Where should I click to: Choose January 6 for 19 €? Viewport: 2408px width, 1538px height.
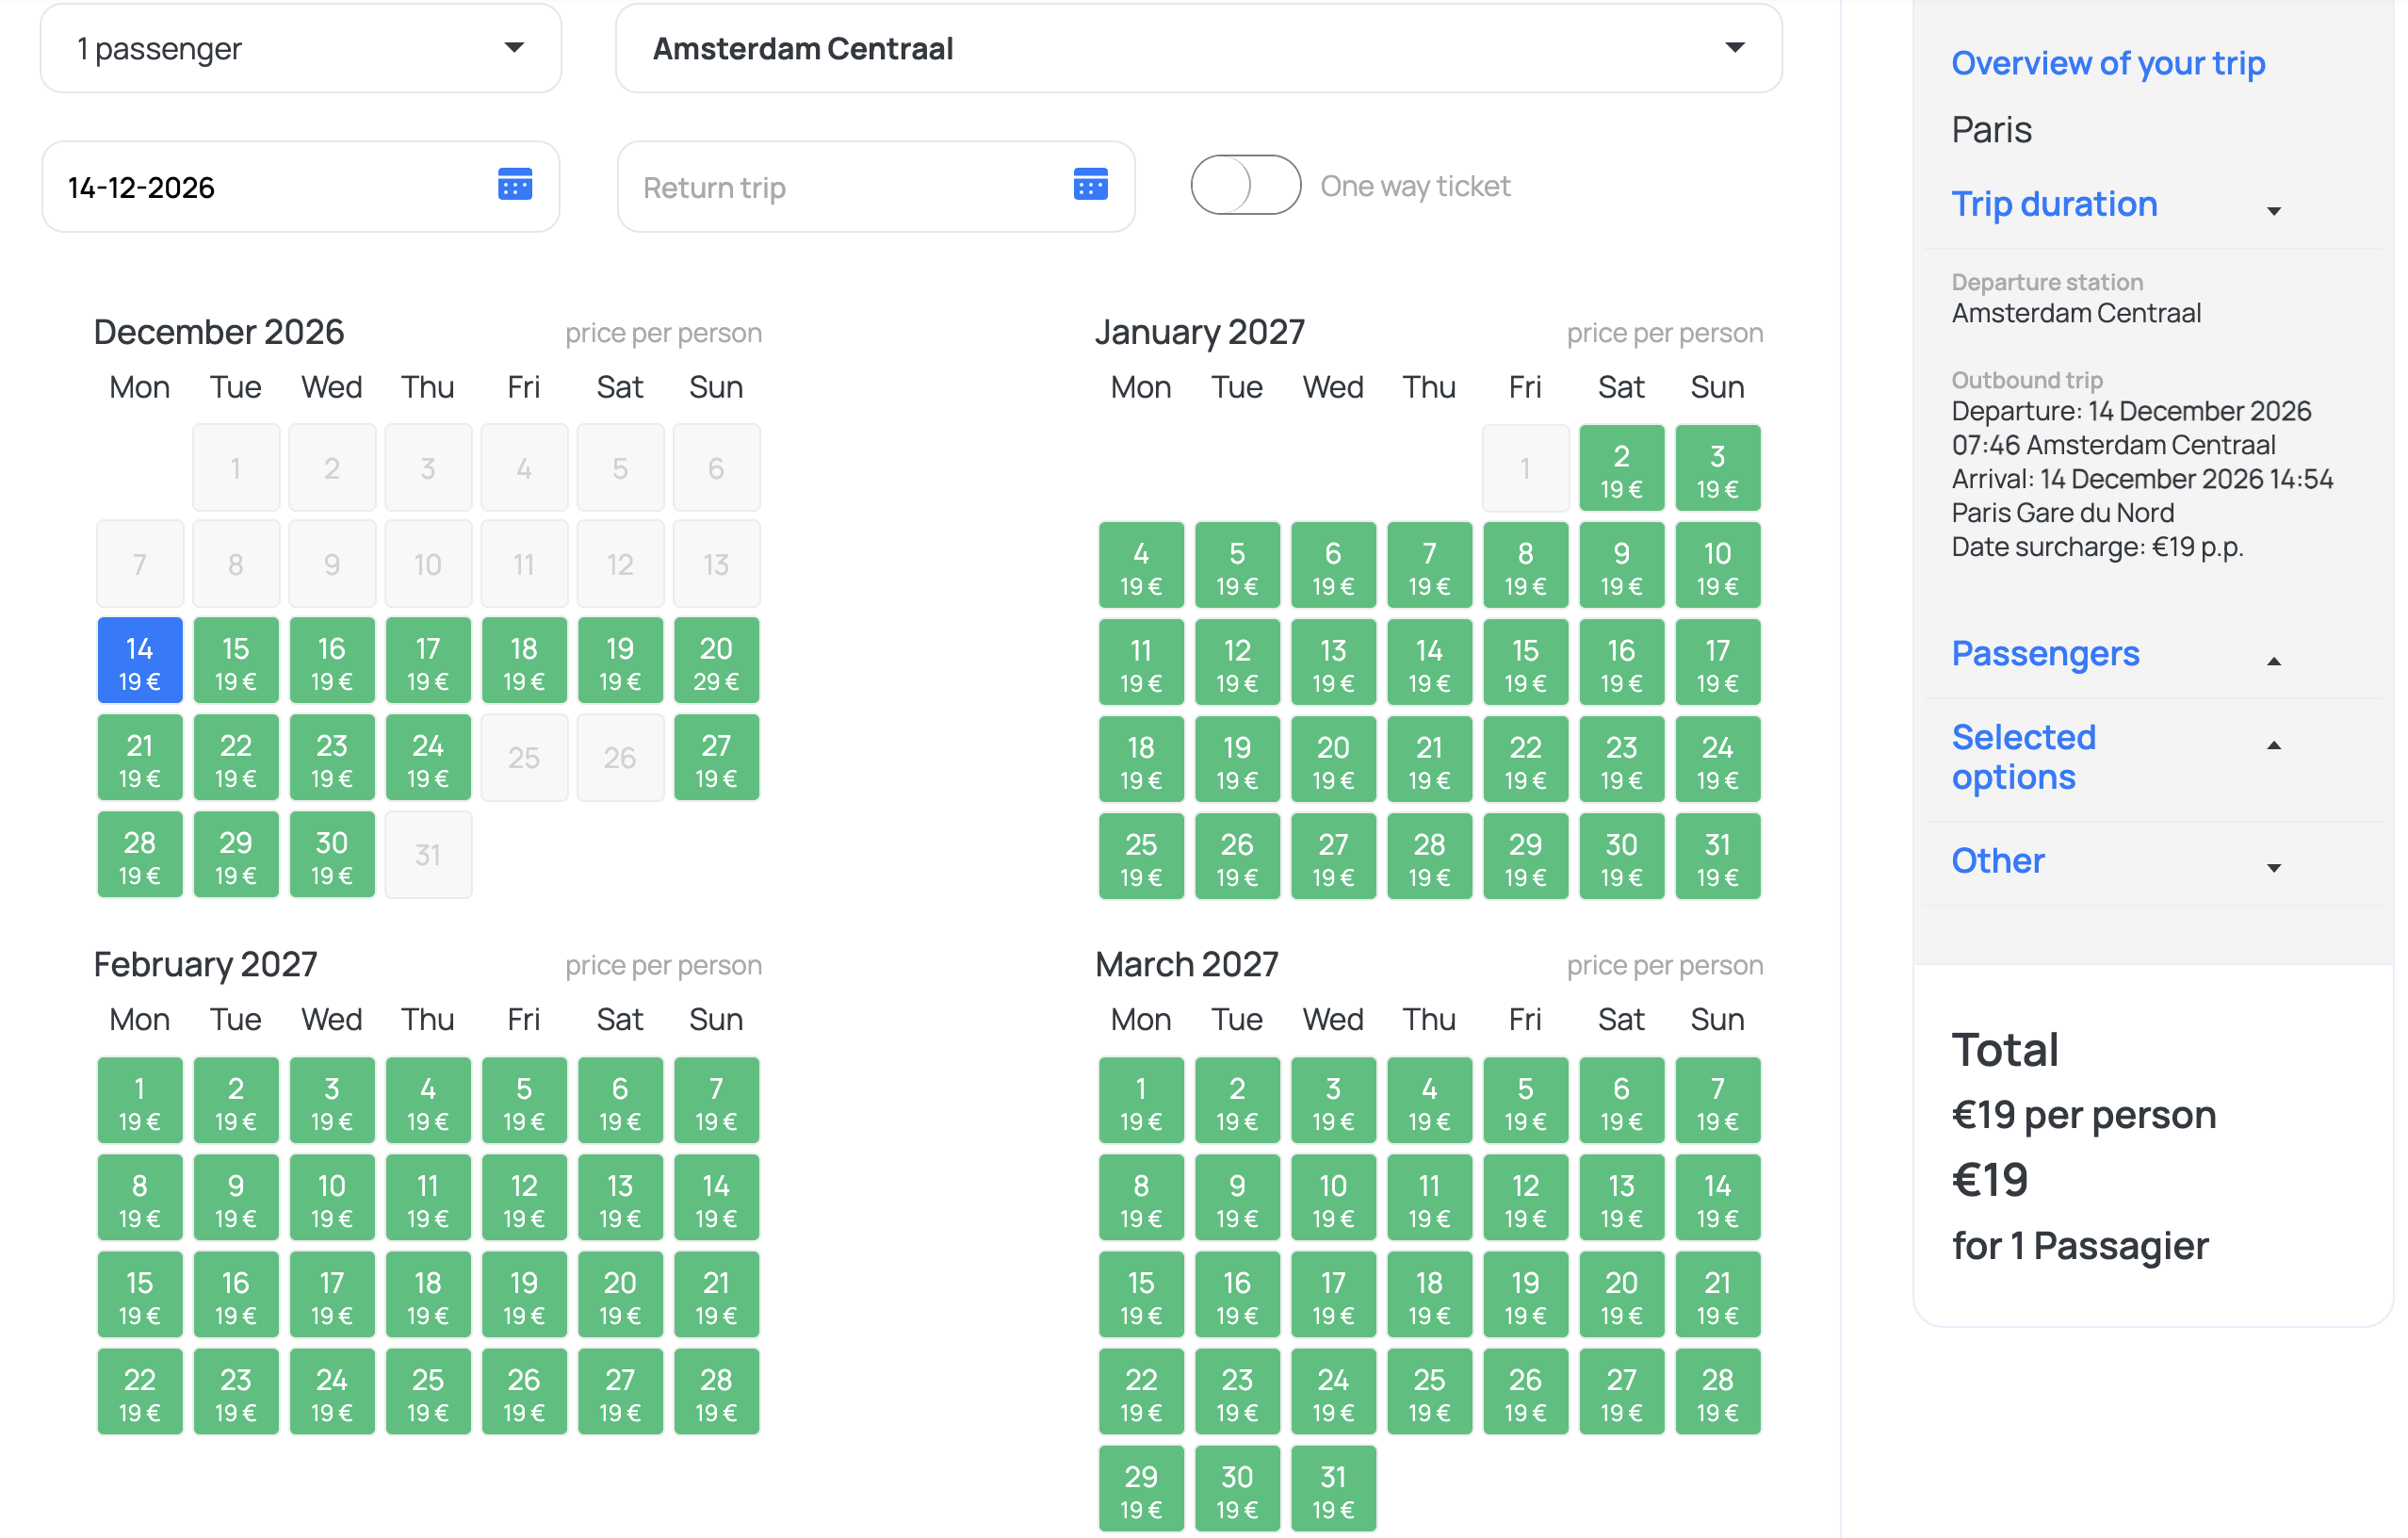pos(1333,566)
